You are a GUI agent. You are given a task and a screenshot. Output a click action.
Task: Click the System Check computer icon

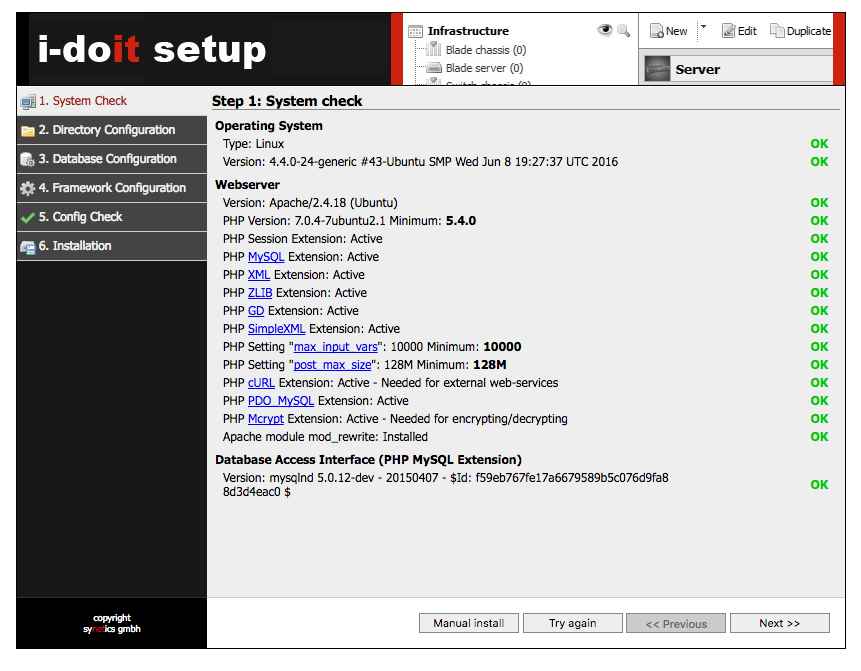click(27, 102)
